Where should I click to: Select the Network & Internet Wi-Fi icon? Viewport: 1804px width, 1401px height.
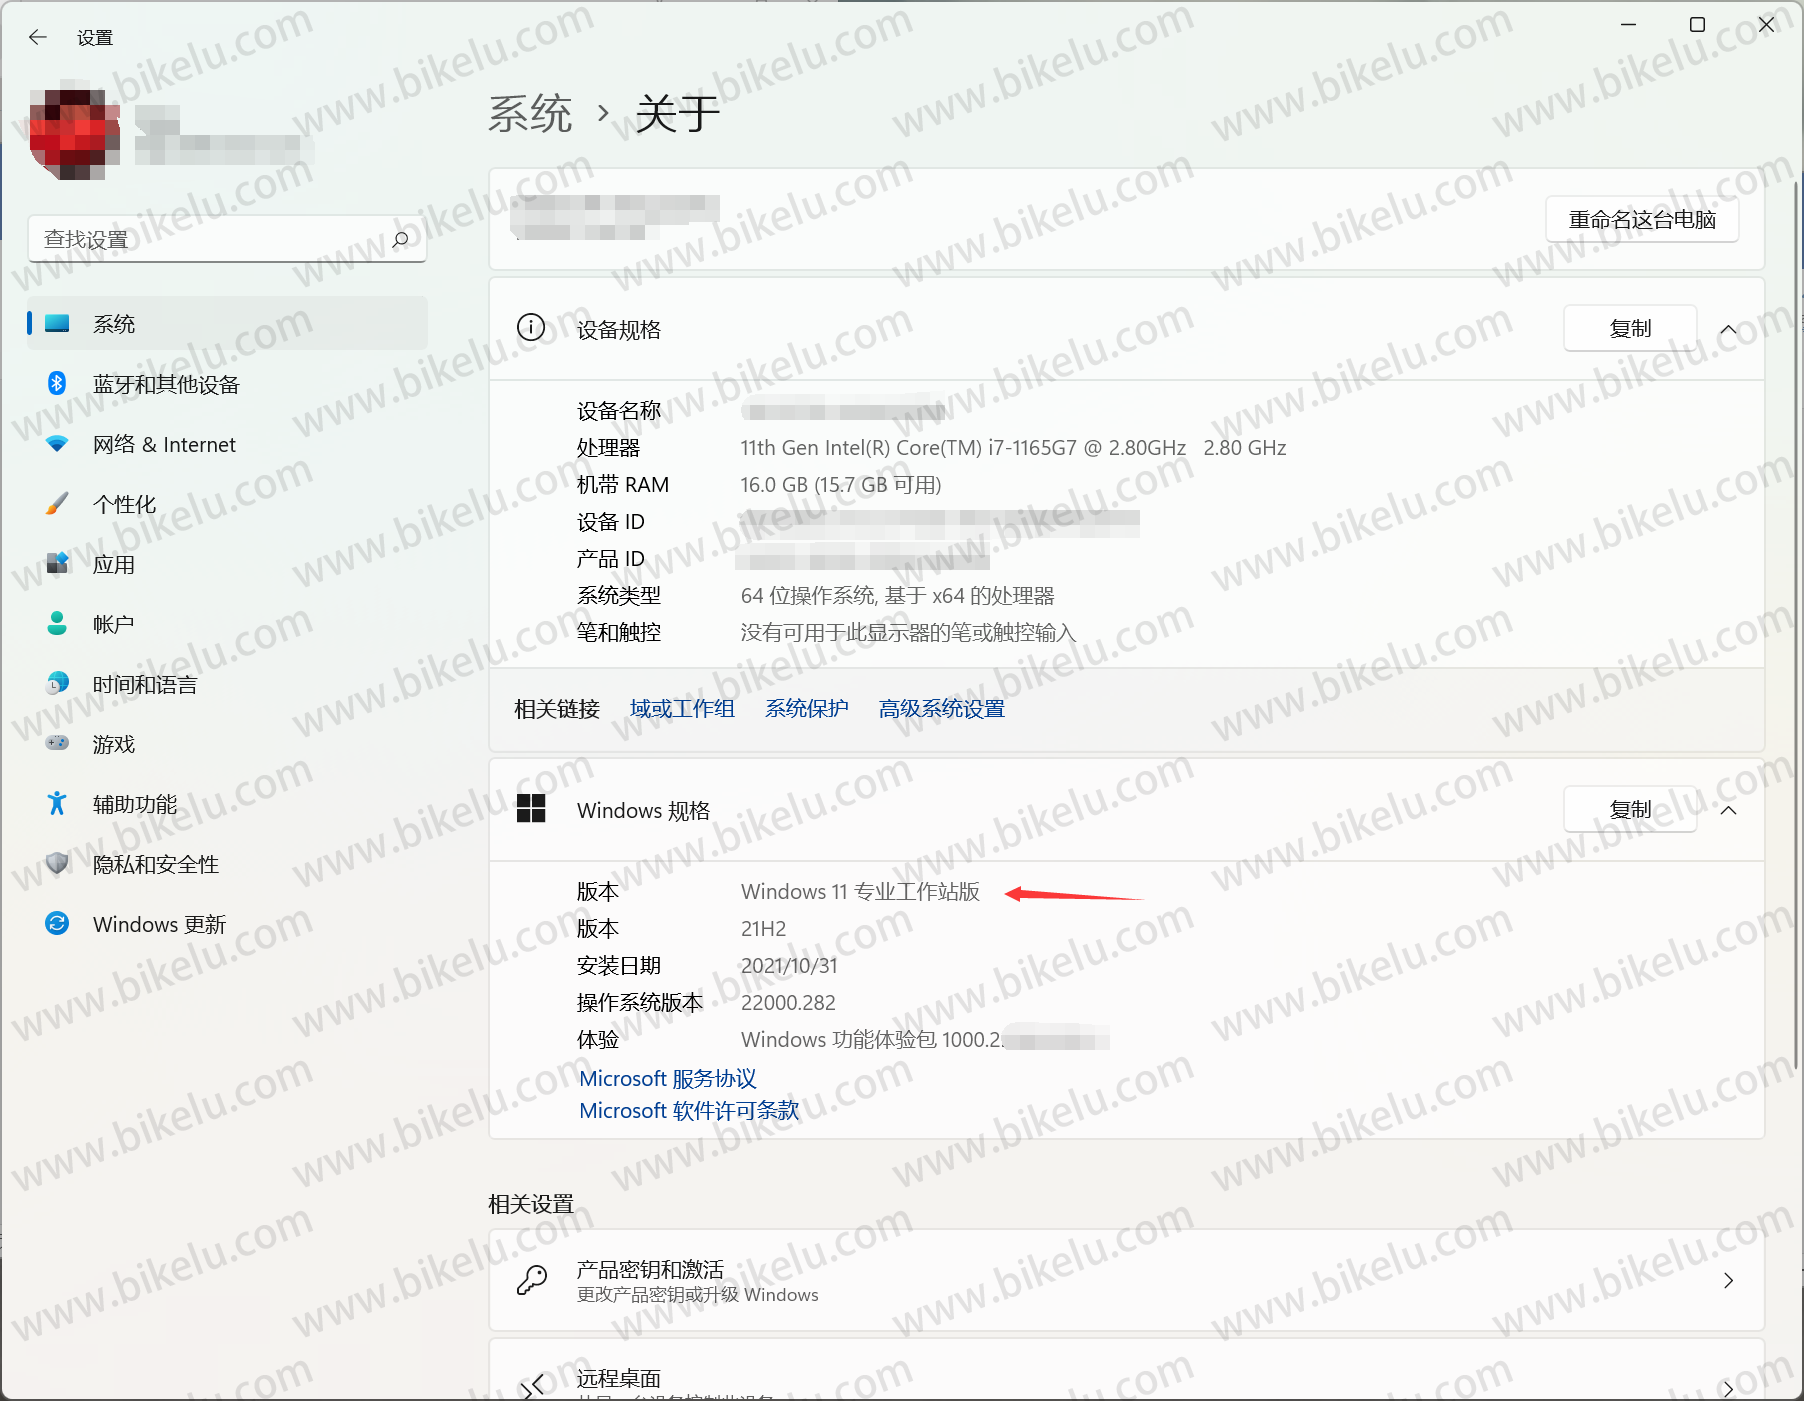click(x=57, y=444)
